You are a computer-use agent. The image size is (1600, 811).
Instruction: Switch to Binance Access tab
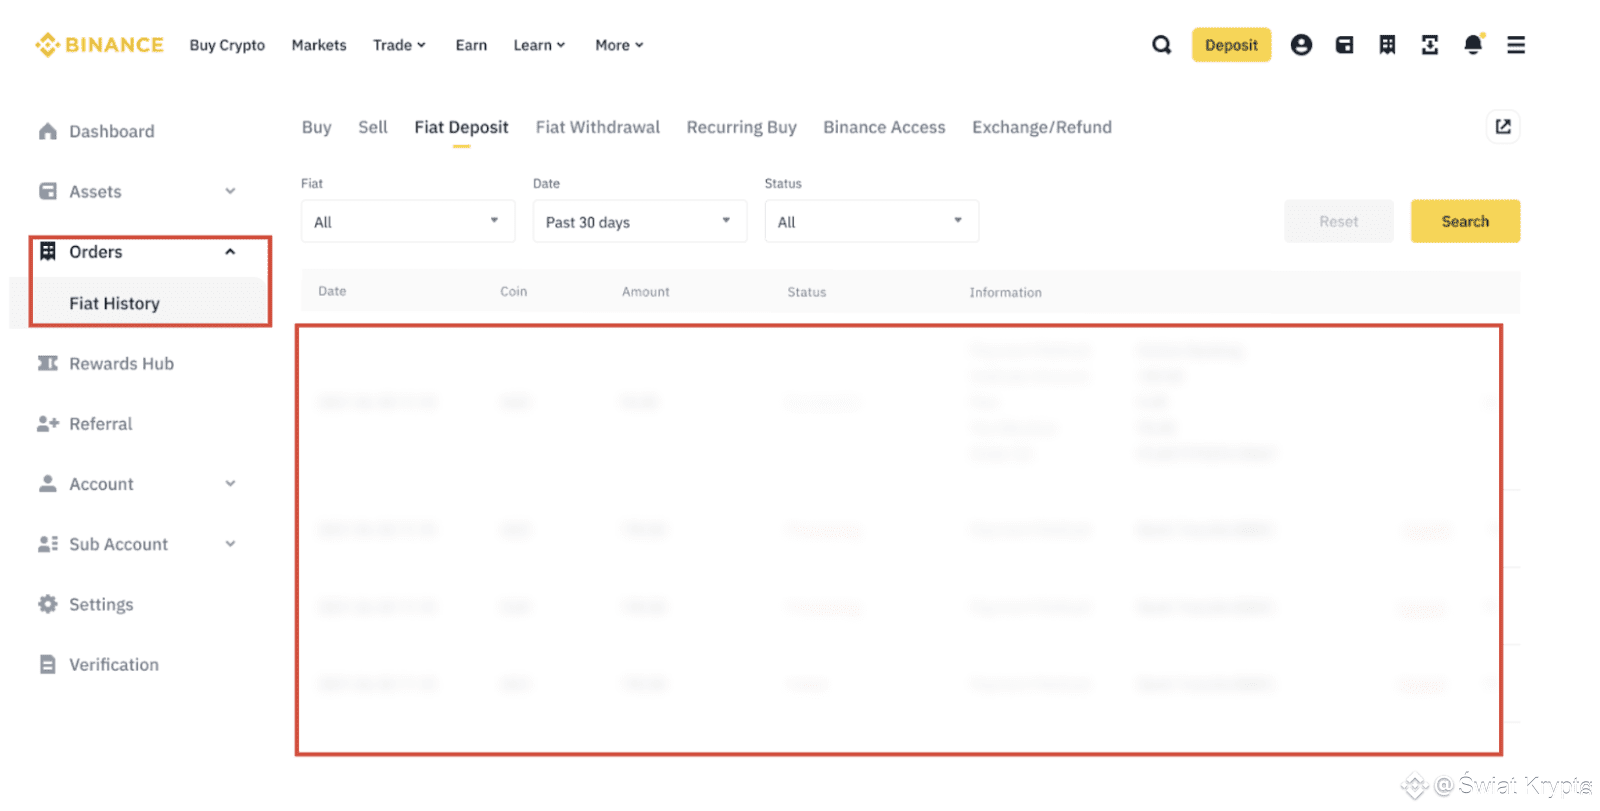[x=884, y=127]
